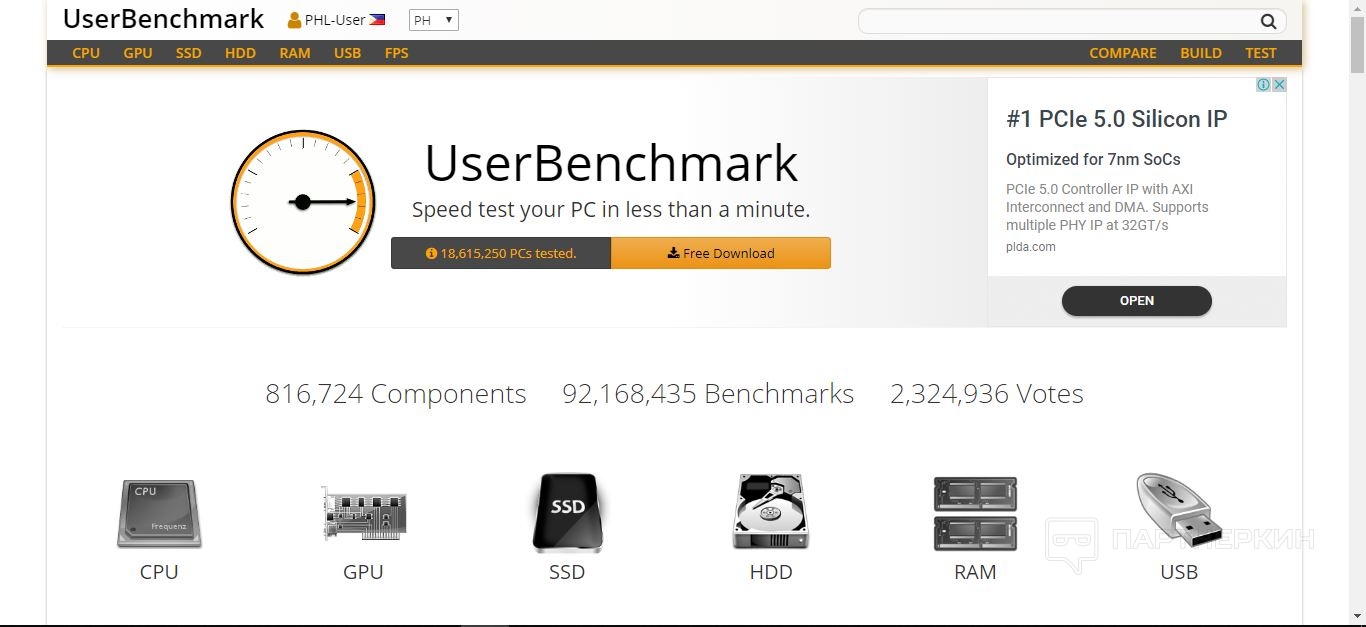
Task: Open the FPS menu item
Action: (x=397, y=53)
